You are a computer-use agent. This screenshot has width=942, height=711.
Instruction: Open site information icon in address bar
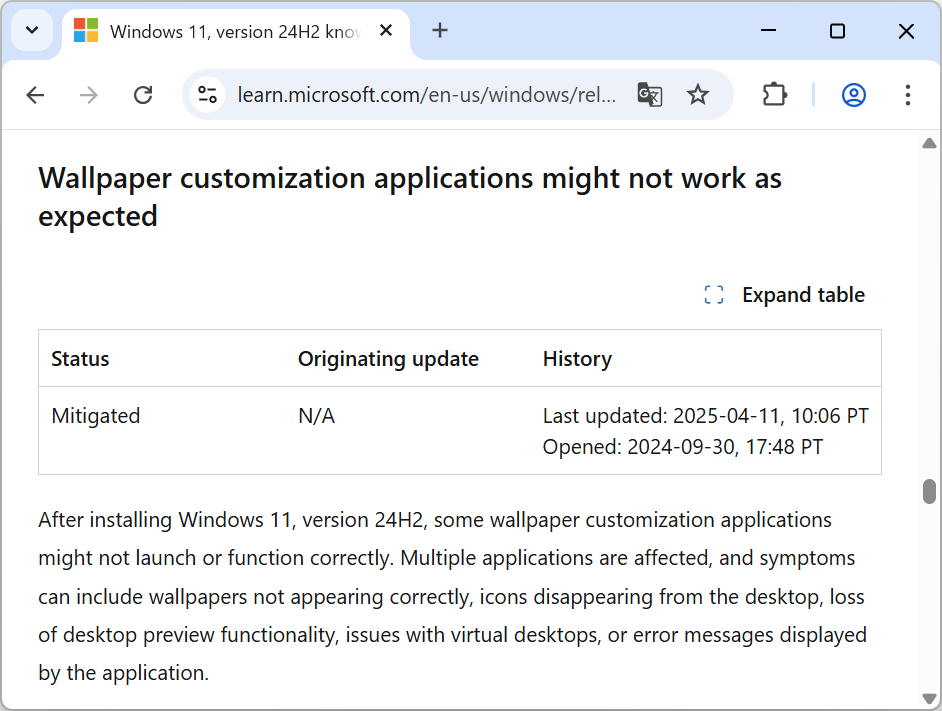click(x=208, y=95)
